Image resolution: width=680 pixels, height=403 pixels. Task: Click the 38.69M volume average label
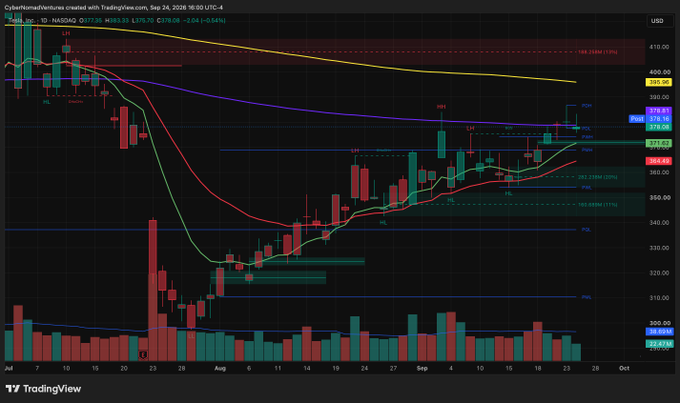(659, 331)
